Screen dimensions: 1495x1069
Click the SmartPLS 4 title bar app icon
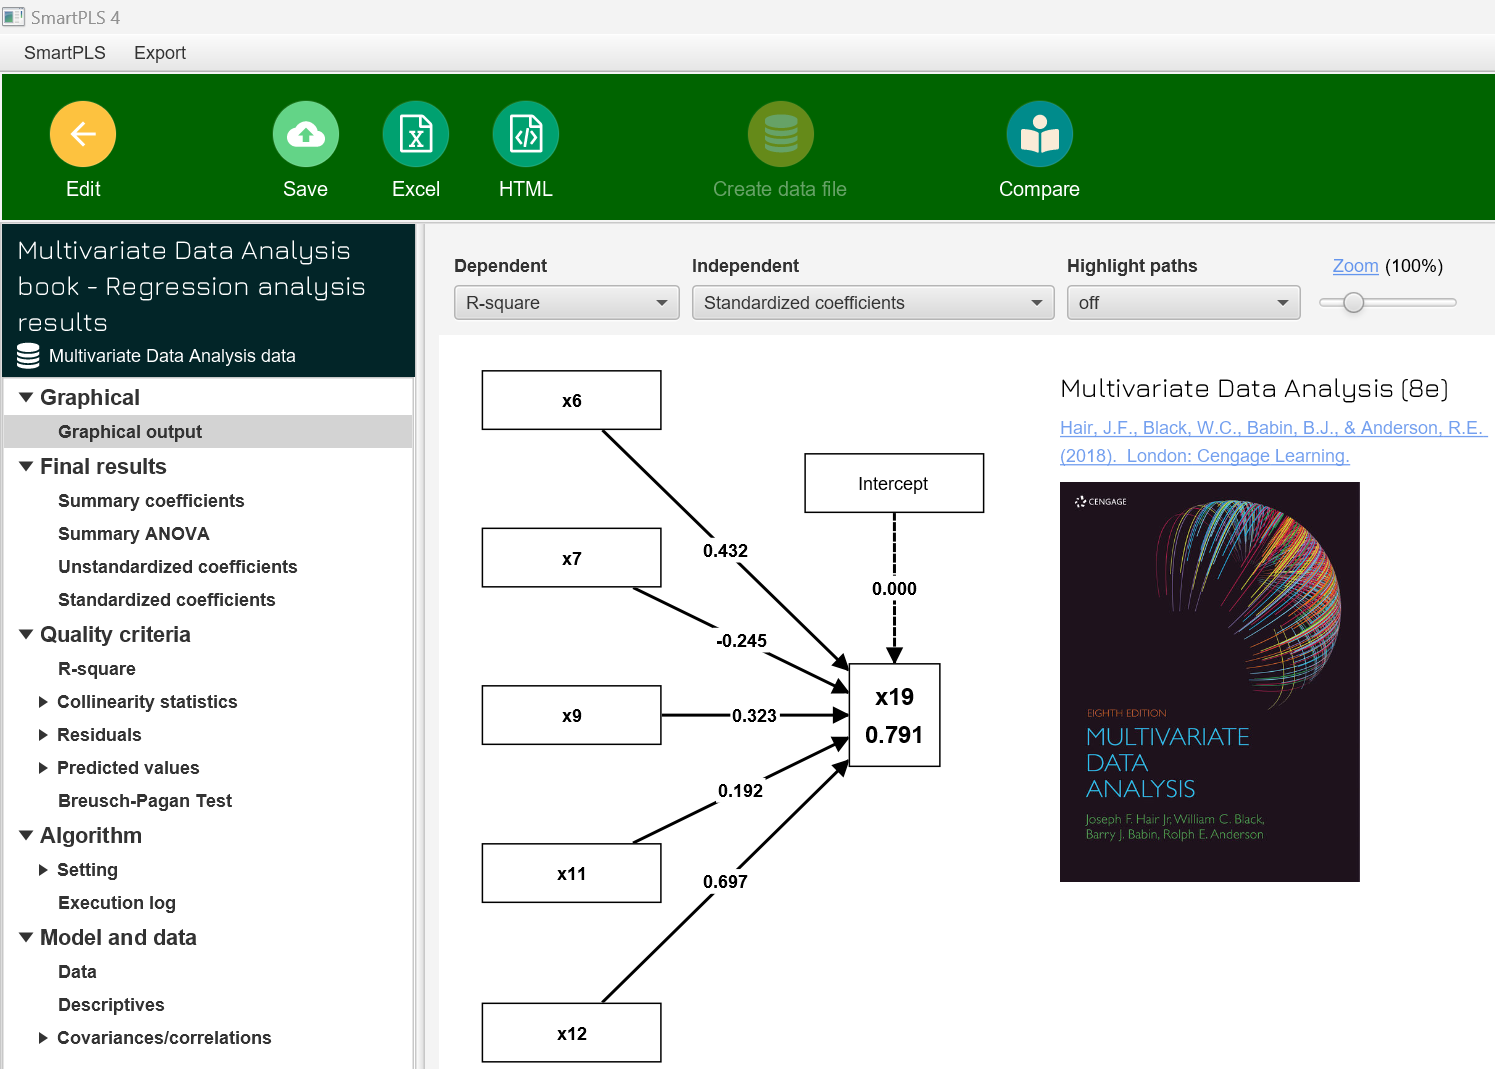[x=13, y=17]
